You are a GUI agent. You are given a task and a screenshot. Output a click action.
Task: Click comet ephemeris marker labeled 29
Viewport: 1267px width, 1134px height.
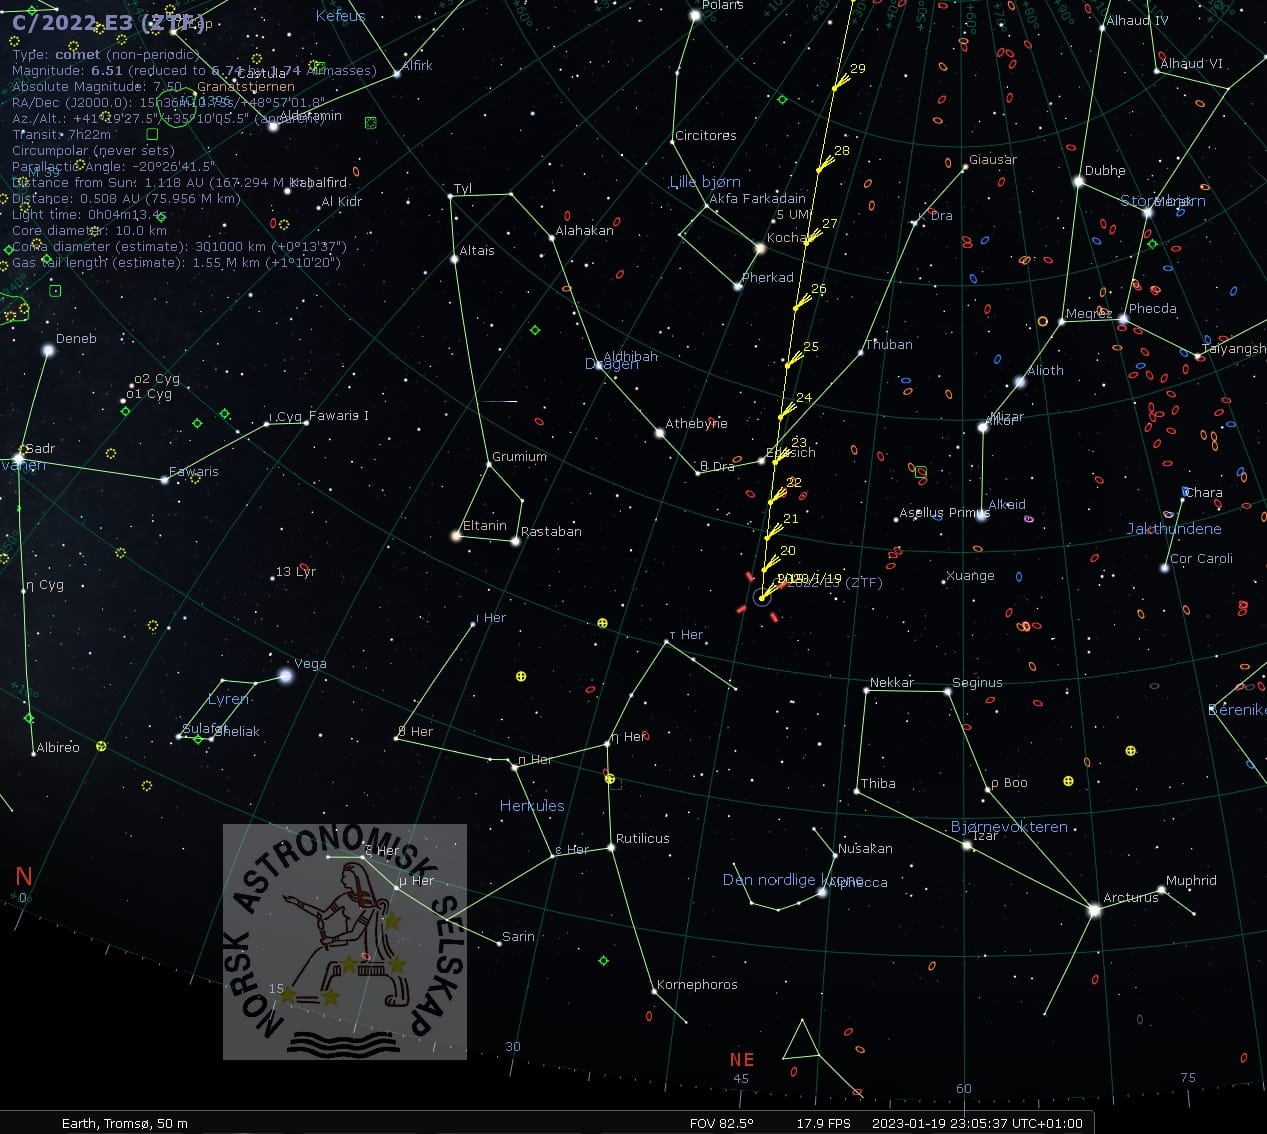(835, 88)
